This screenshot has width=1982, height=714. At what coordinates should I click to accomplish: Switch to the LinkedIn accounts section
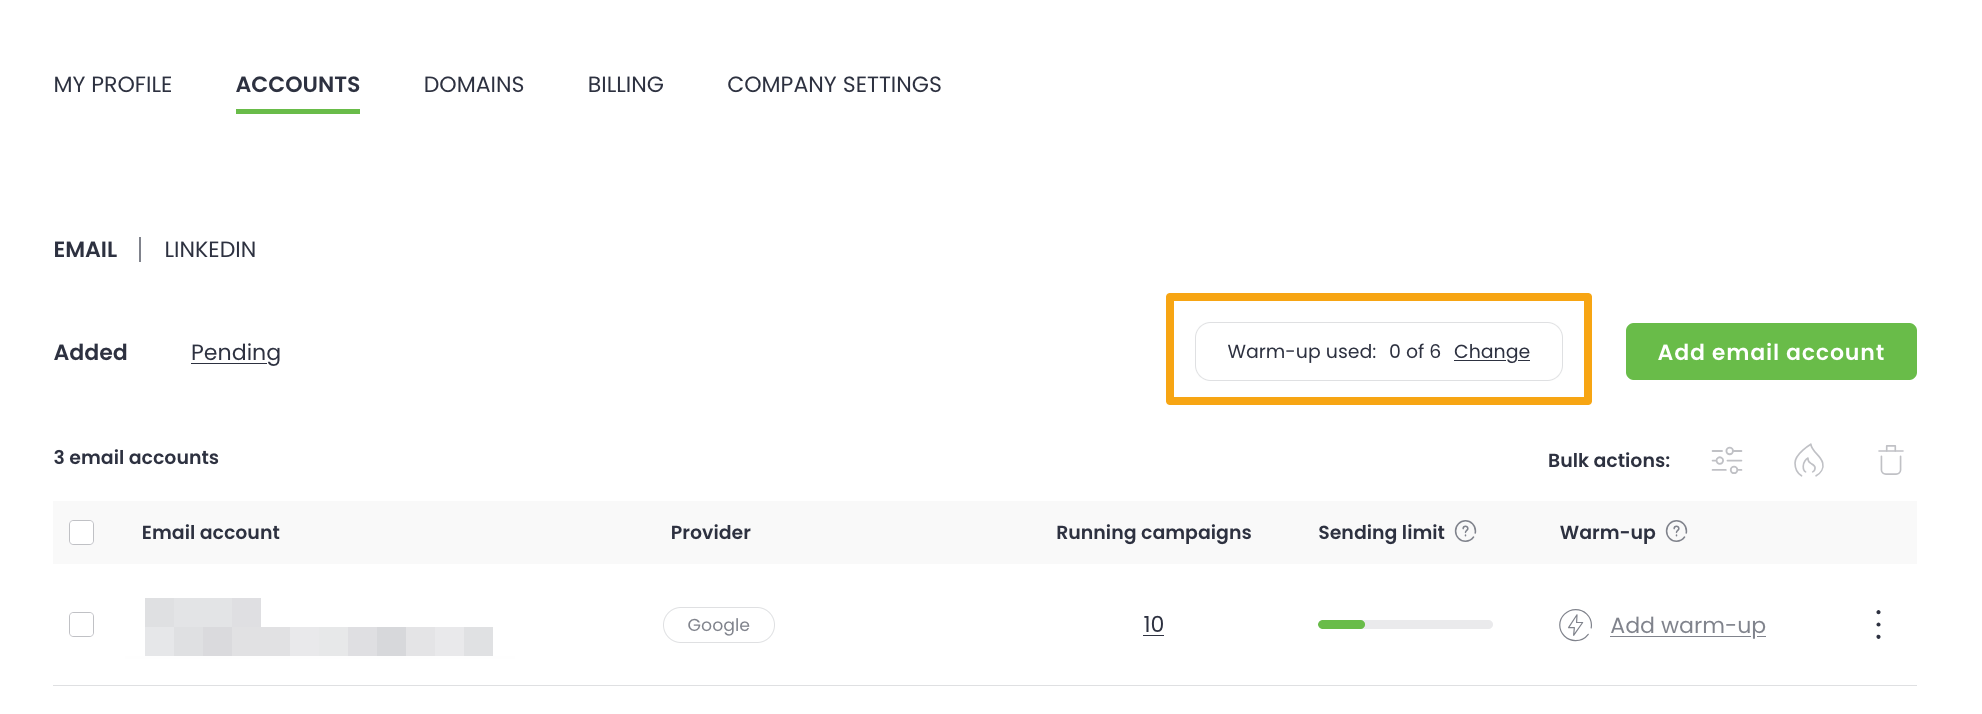point(210,250)
